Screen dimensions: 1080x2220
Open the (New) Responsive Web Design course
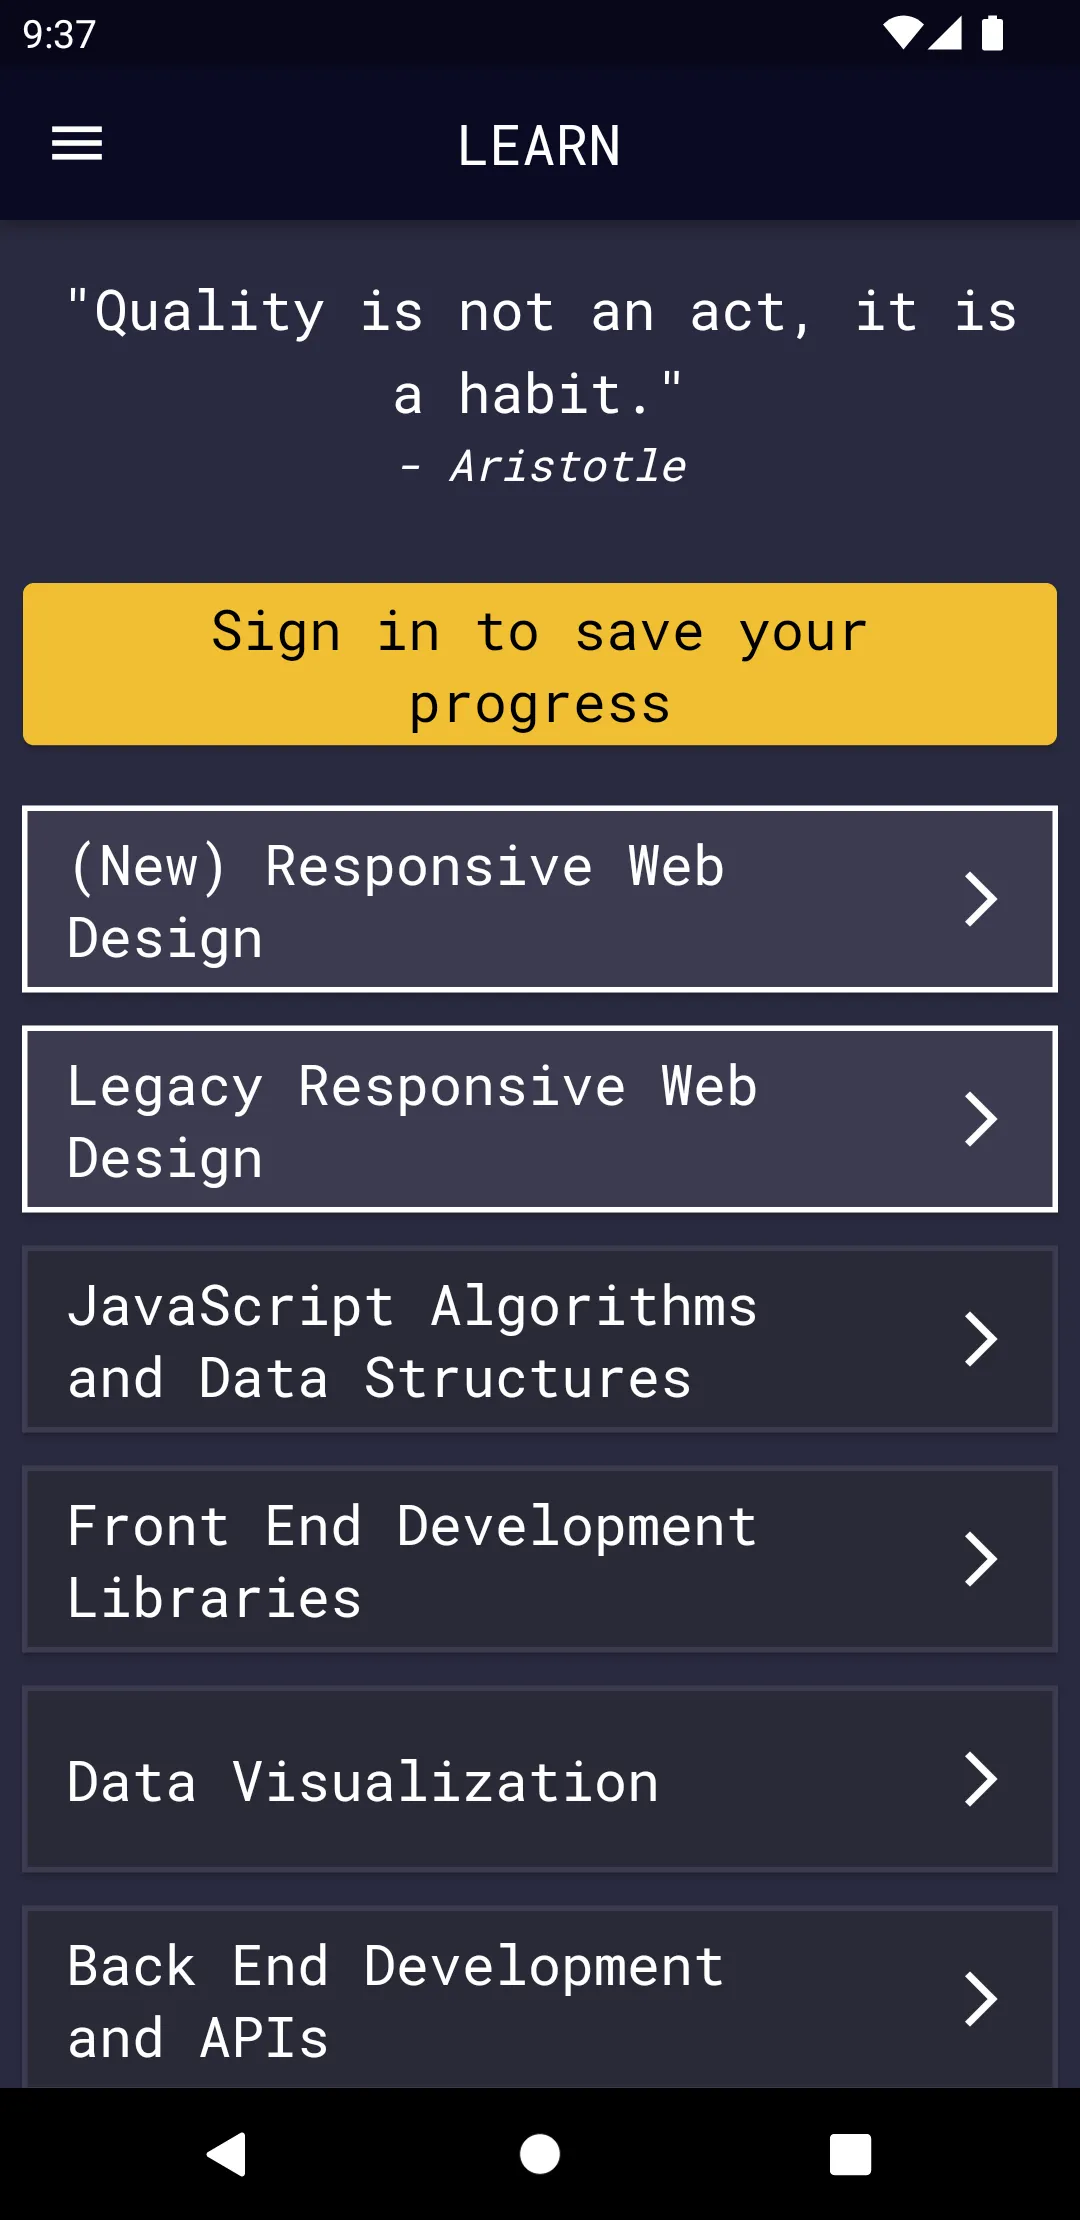tap(400, 900)
